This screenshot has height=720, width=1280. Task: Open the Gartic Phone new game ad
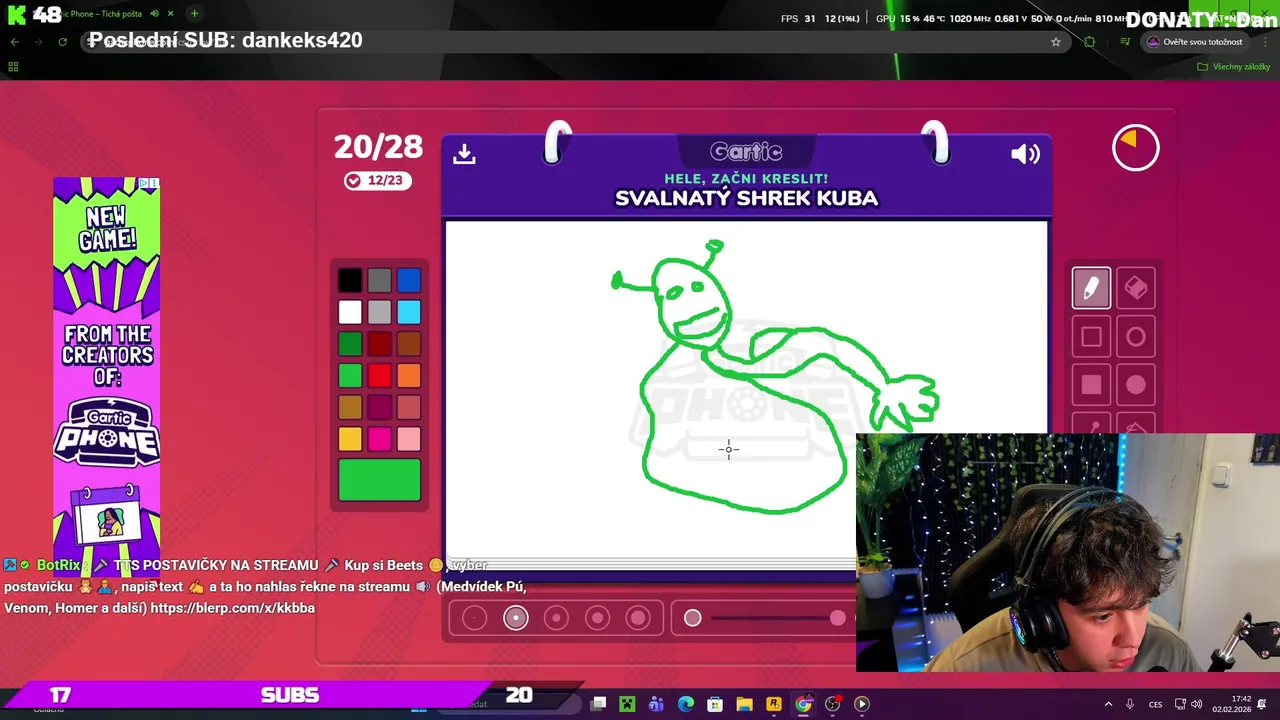(106, 377)
